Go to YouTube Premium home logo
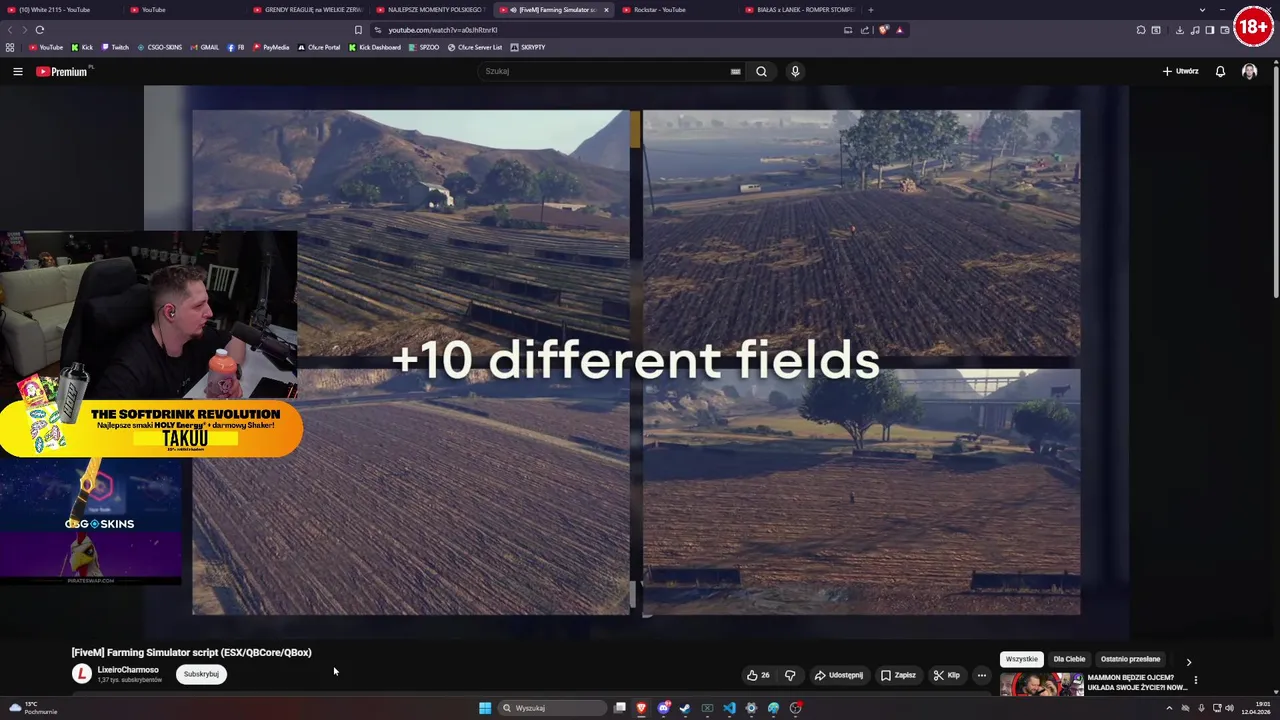Screen dimensions: 1280x720 pos(62,71)
